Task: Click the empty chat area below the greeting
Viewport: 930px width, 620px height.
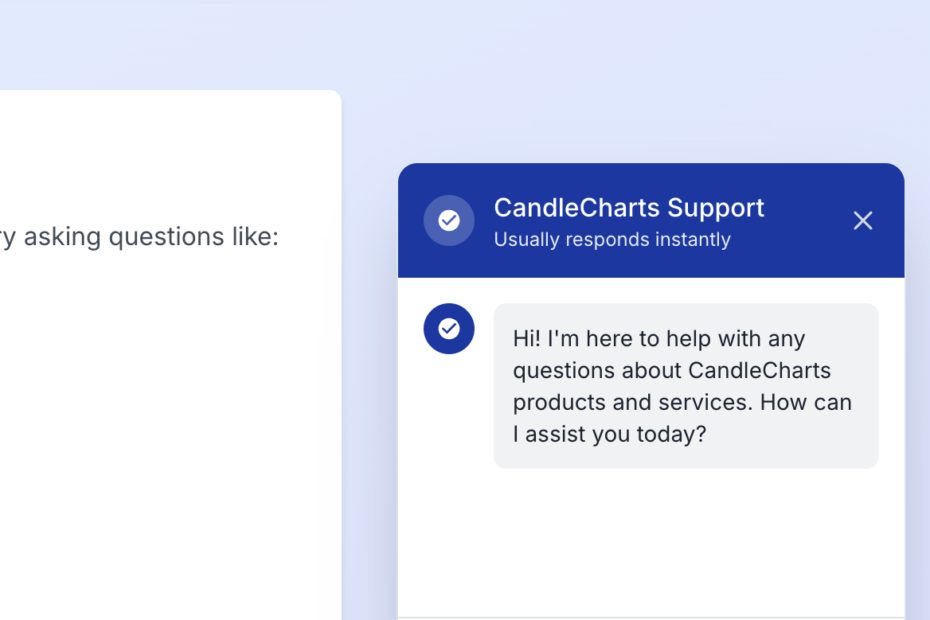Action: click(650, 540)
